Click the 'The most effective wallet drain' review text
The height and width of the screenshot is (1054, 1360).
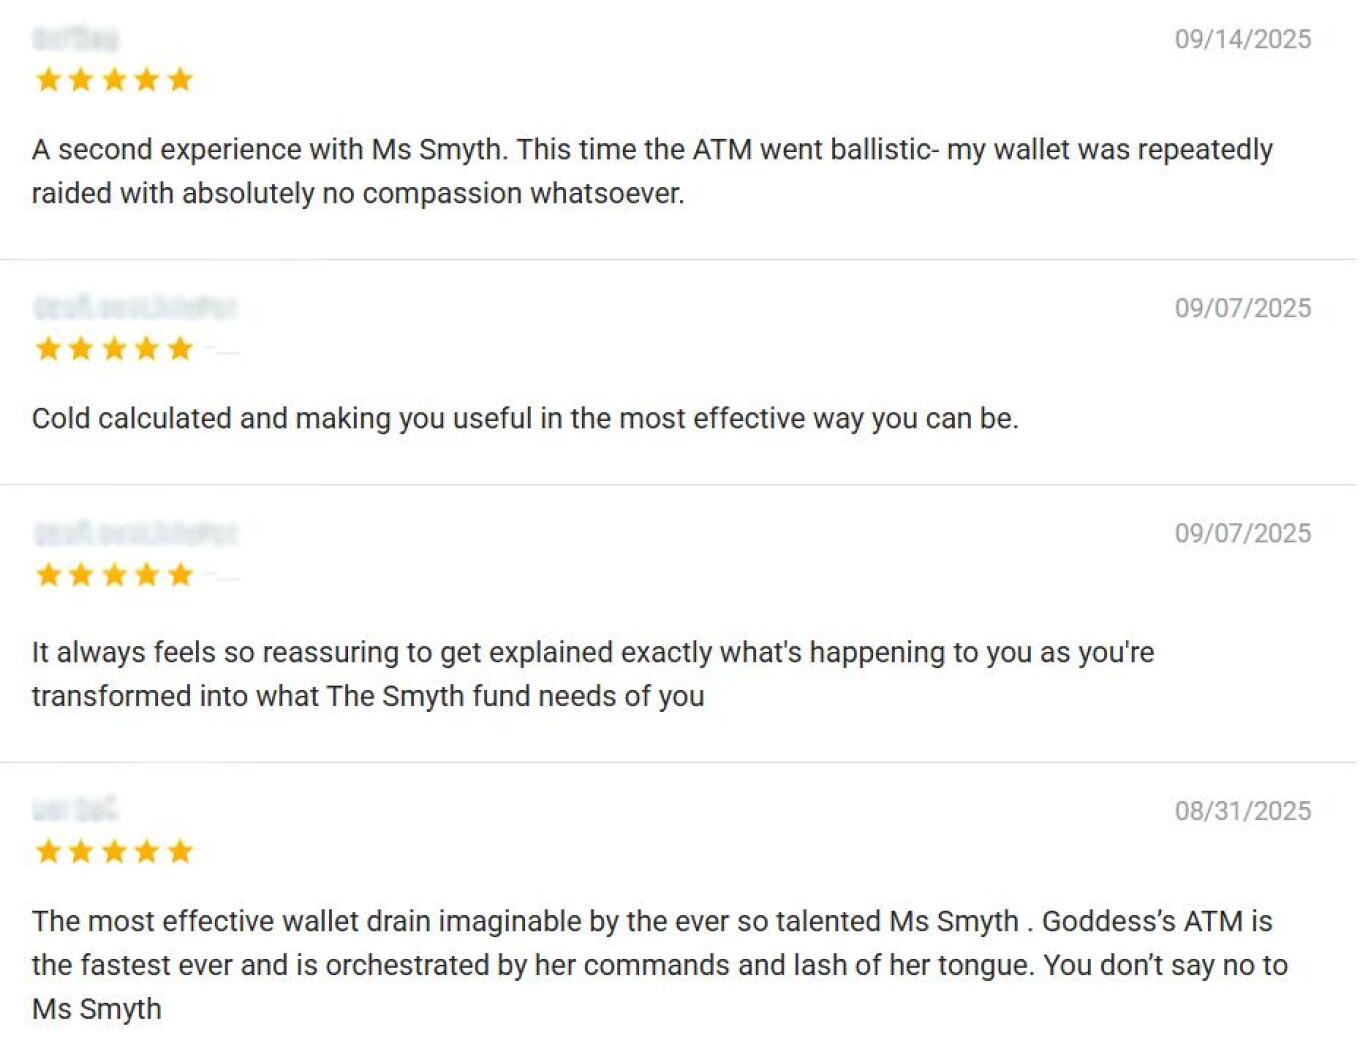659,964
